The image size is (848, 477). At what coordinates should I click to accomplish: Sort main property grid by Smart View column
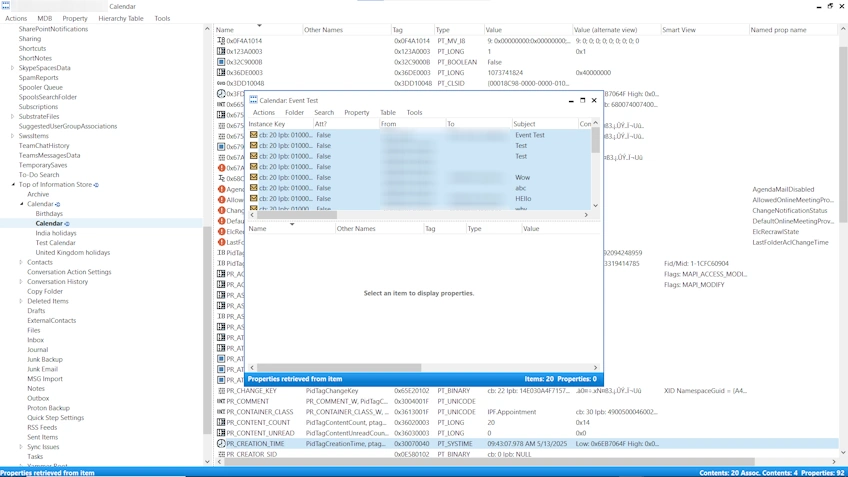pyautogui.click(x=704, y=30)
